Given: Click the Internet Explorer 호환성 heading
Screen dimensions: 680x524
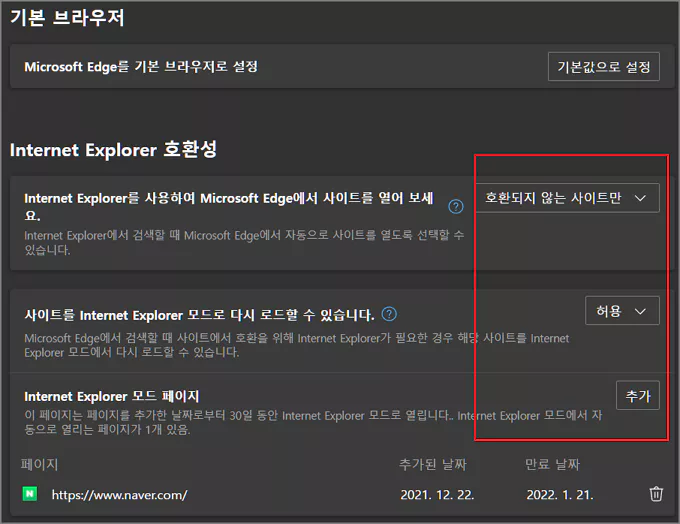Looking at the screenshot, I should [113, 150].
